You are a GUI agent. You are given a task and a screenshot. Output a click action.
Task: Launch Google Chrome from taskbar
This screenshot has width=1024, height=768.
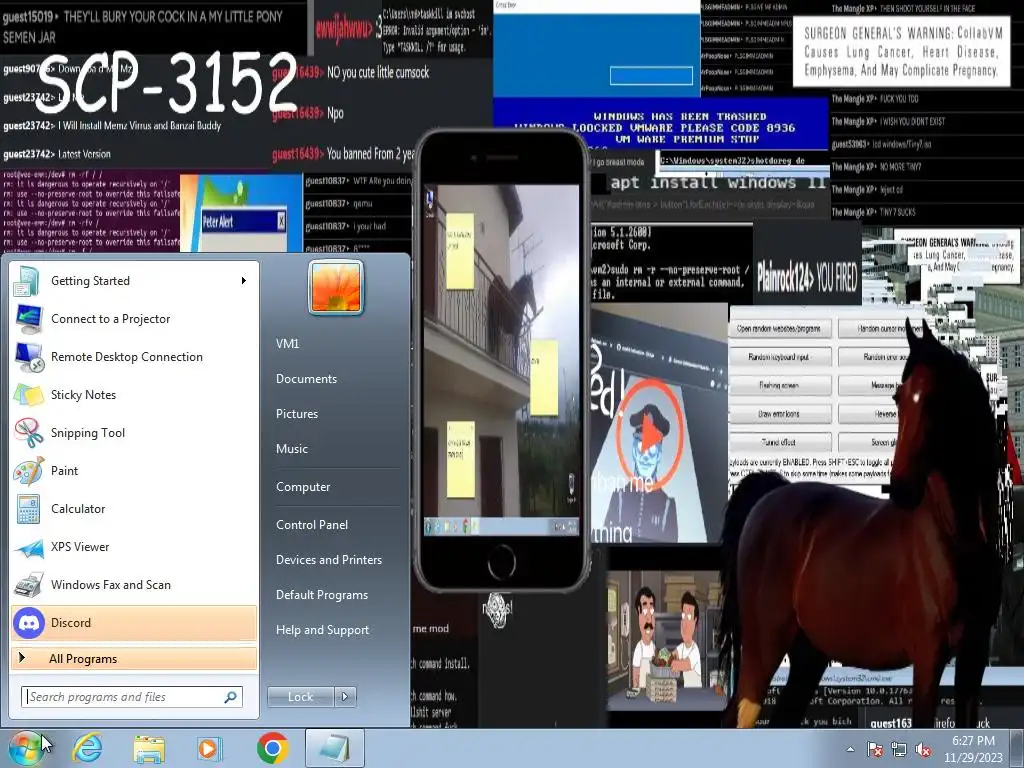coord(272,748)
